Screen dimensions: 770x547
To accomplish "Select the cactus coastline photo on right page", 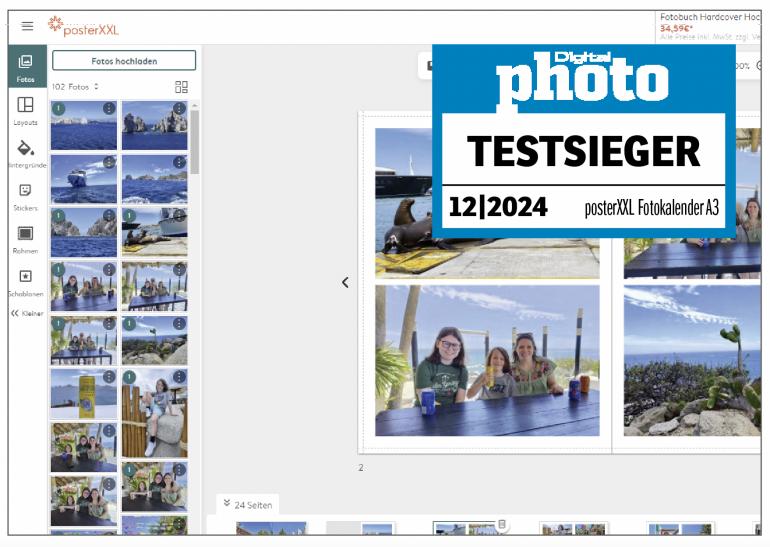I will click(692, 360).
